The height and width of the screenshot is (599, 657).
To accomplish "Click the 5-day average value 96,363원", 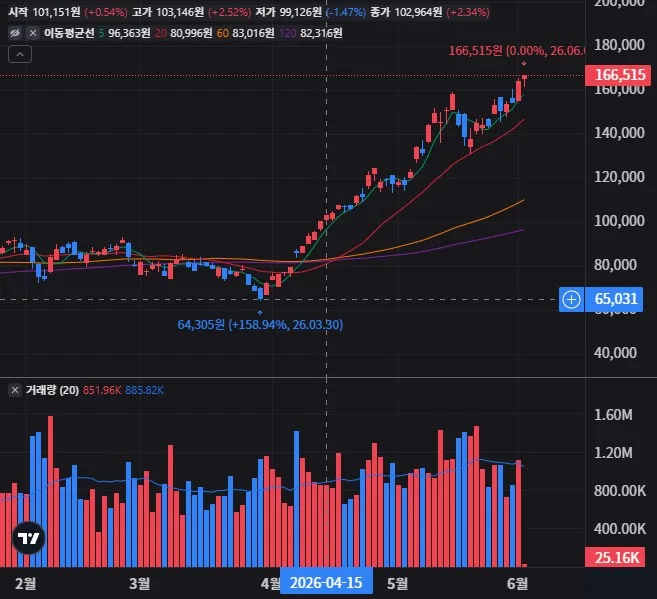I will tap(129, 33).
